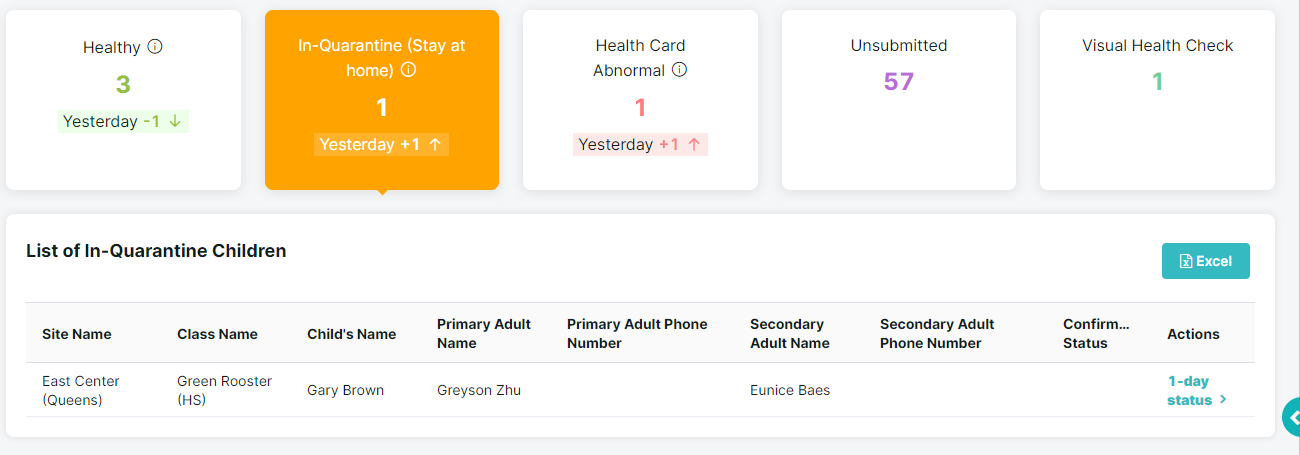
Task: Click info icon on In-Quarantine card
Action: [408, 71]
